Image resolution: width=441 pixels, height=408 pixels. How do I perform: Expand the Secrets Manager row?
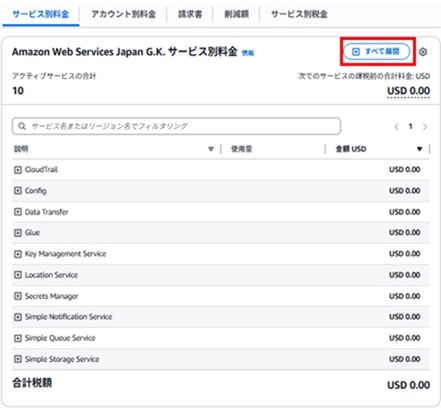18,296
